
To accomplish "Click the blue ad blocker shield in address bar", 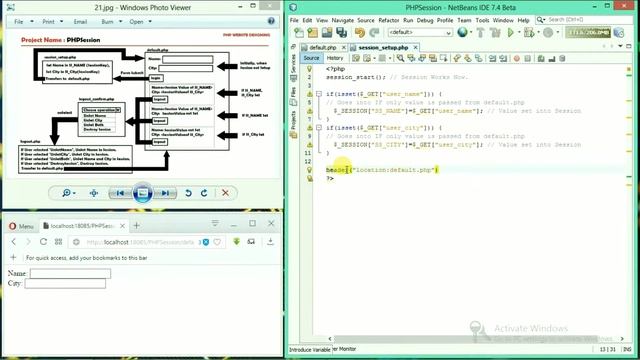I will [206, 242].
